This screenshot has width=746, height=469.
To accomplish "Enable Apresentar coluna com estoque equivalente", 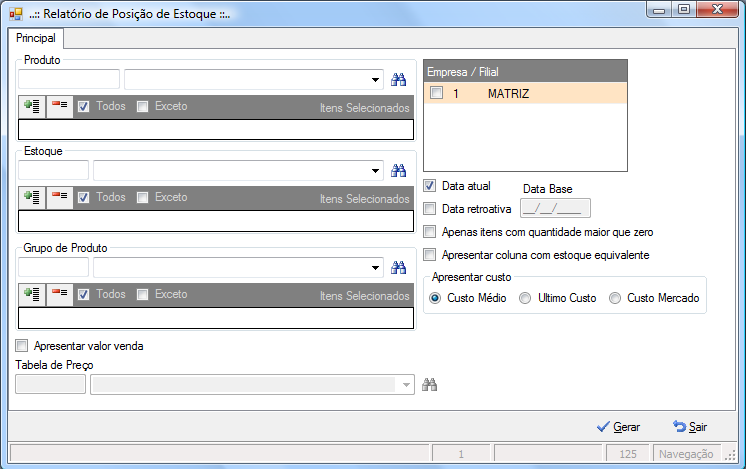I will click(430, 254).
